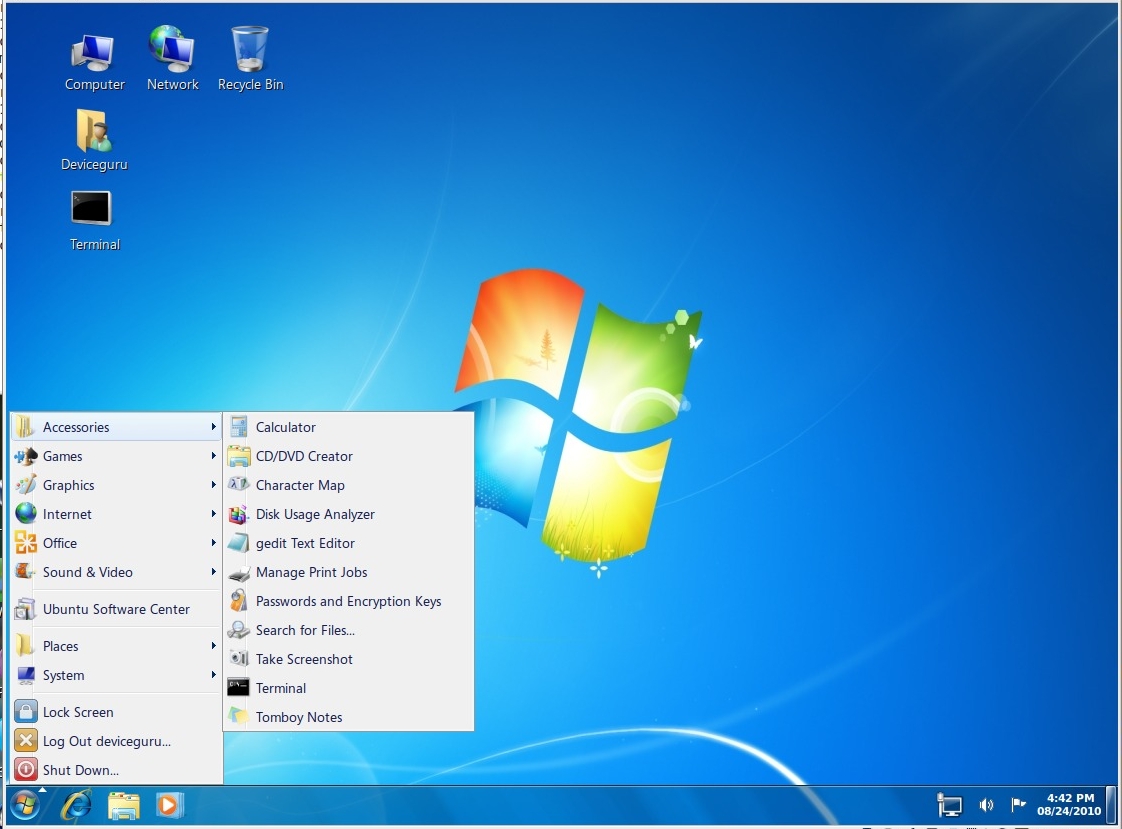
Task: Open the Deviceguru home folder icon
Action: click(93, 131)
